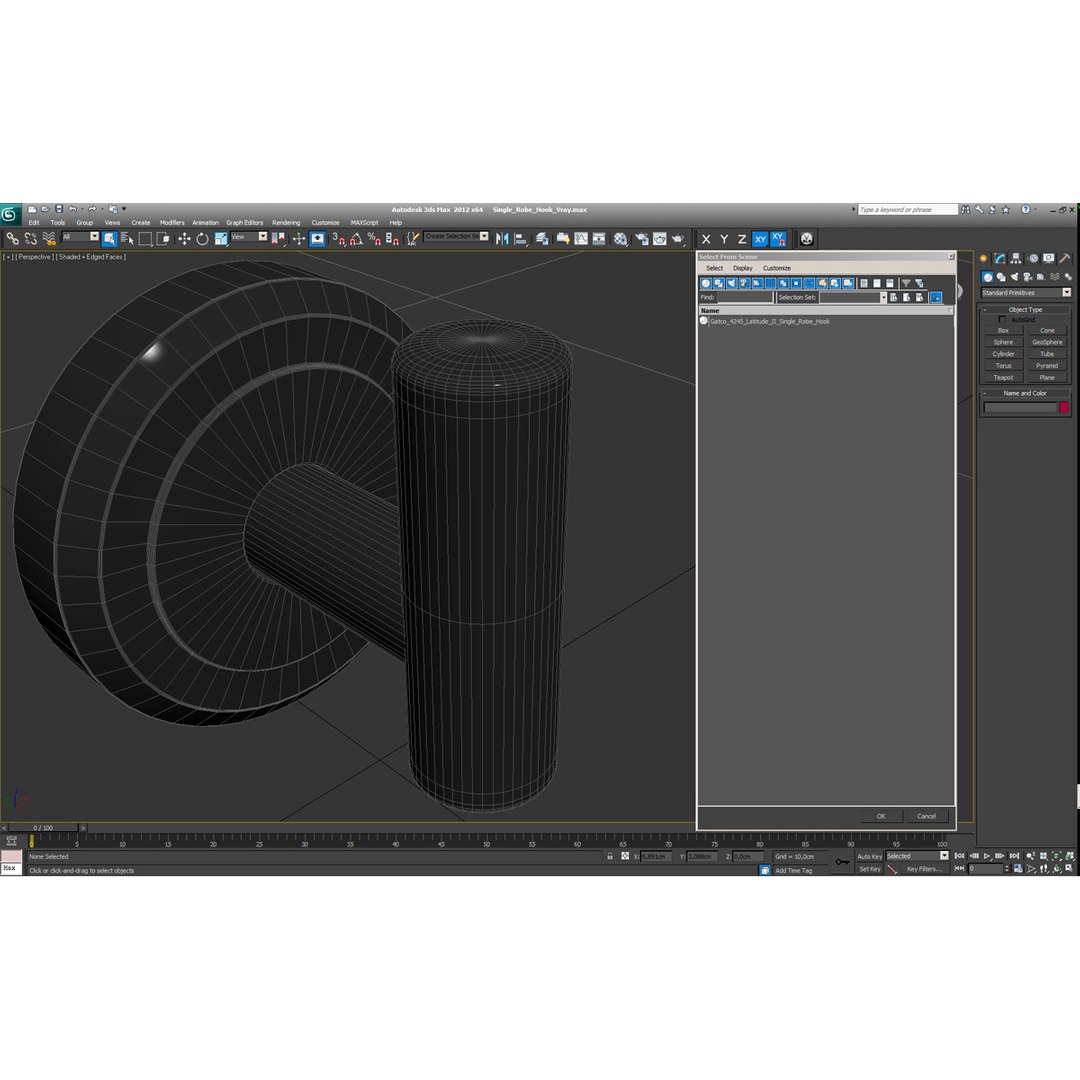Open the Rendering menu
1080x1080 pixels.
[x=286, y=222]
